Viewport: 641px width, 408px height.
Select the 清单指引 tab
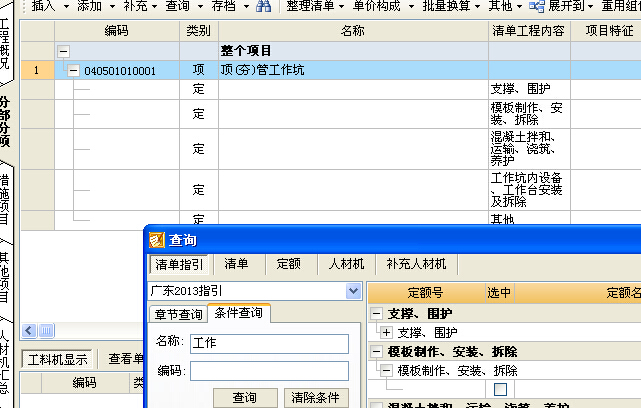[179, 265]
